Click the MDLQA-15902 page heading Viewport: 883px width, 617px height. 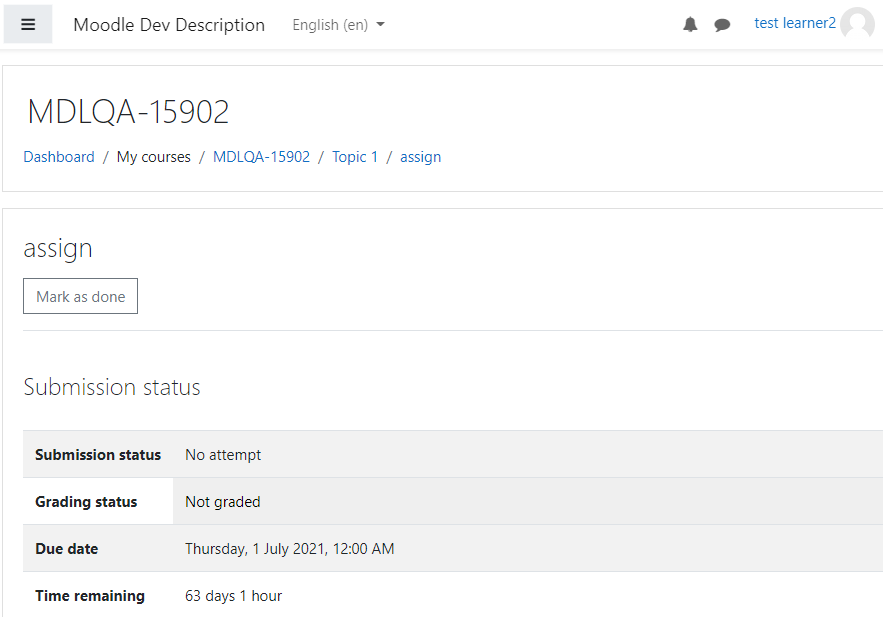click(128, 111)
